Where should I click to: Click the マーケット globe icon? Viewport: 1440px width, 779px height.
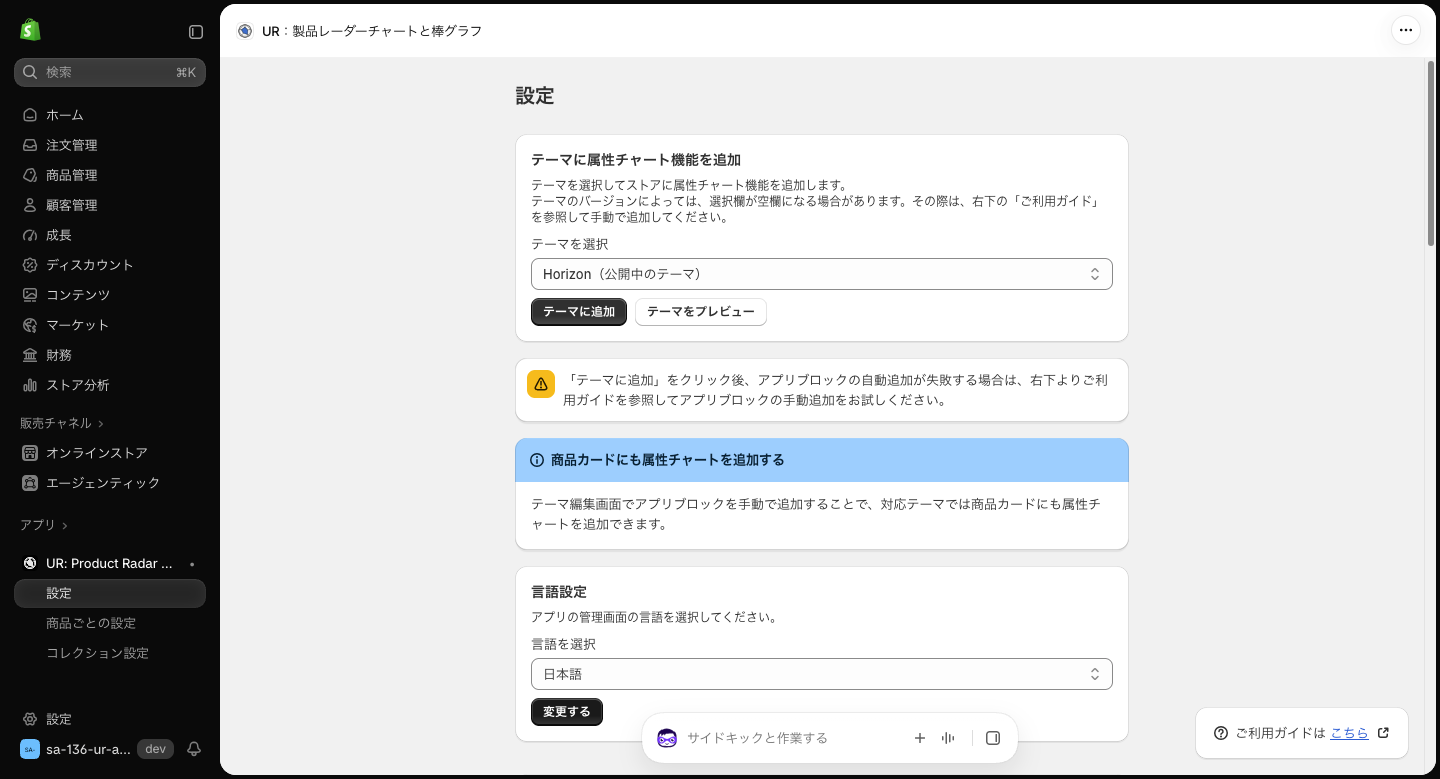click(x=30, y=325)
